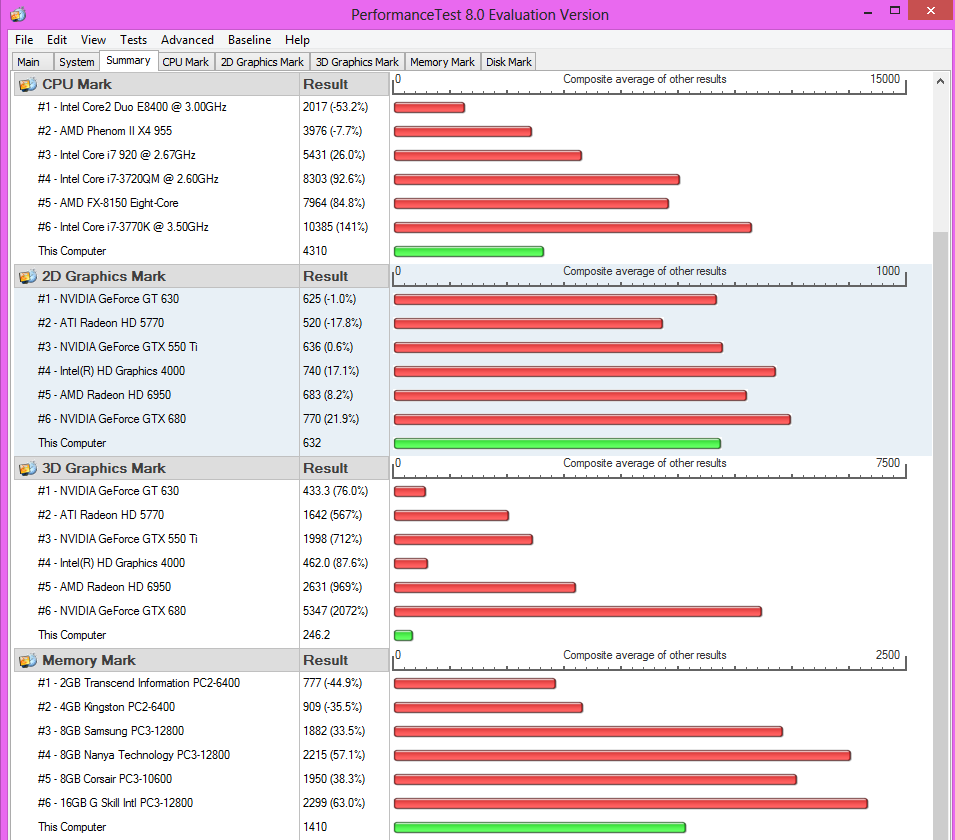
Task: Minimize the PerformanceTest window
Action: coord(868,12)
